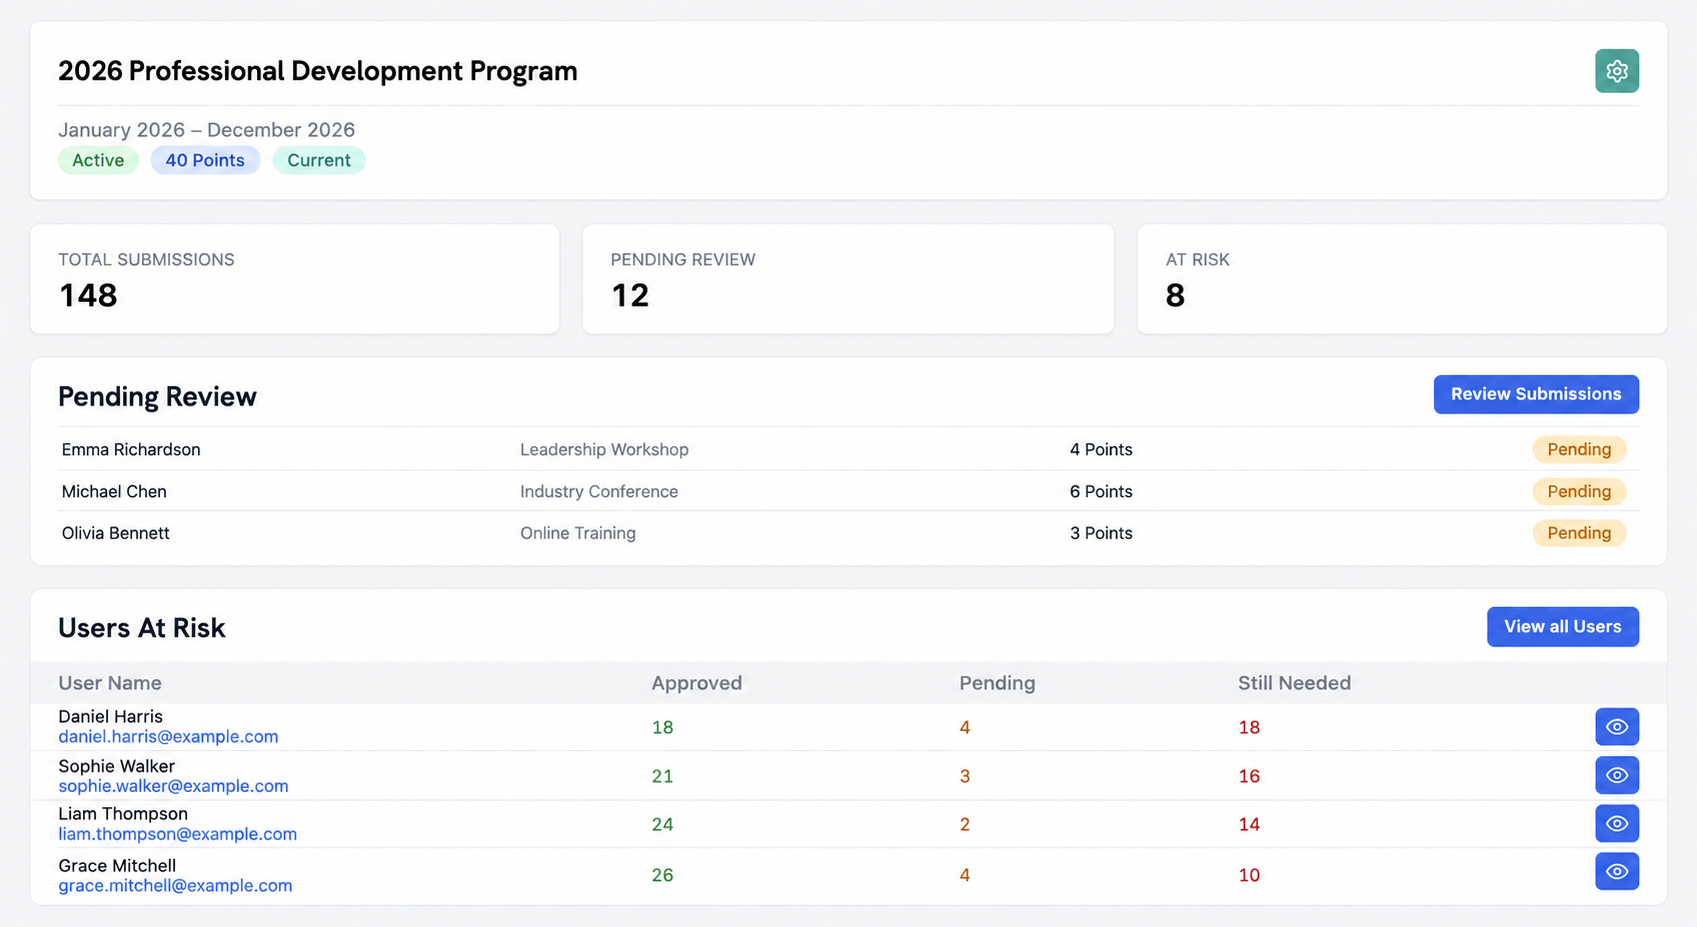This screenshot has height=927, width=1697.
Task: Open program settings gear icon
Action: pyautogui.click(x=1616, y=71)
